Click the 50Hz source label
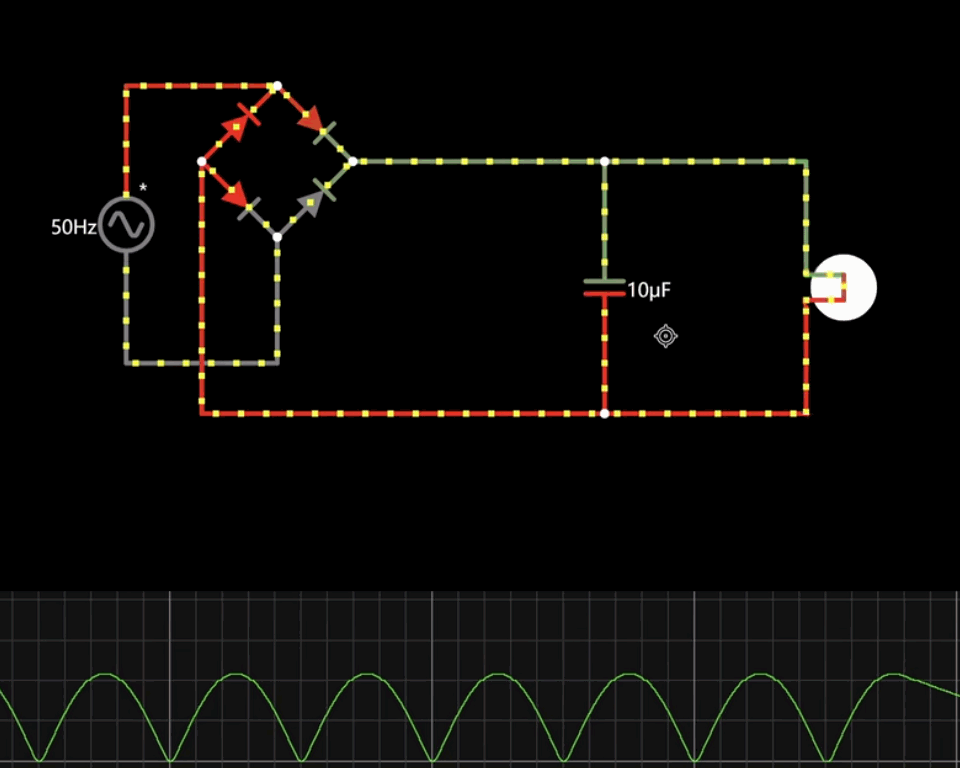The width and height of the screenshot is (960, 768). tap(73, 227)
